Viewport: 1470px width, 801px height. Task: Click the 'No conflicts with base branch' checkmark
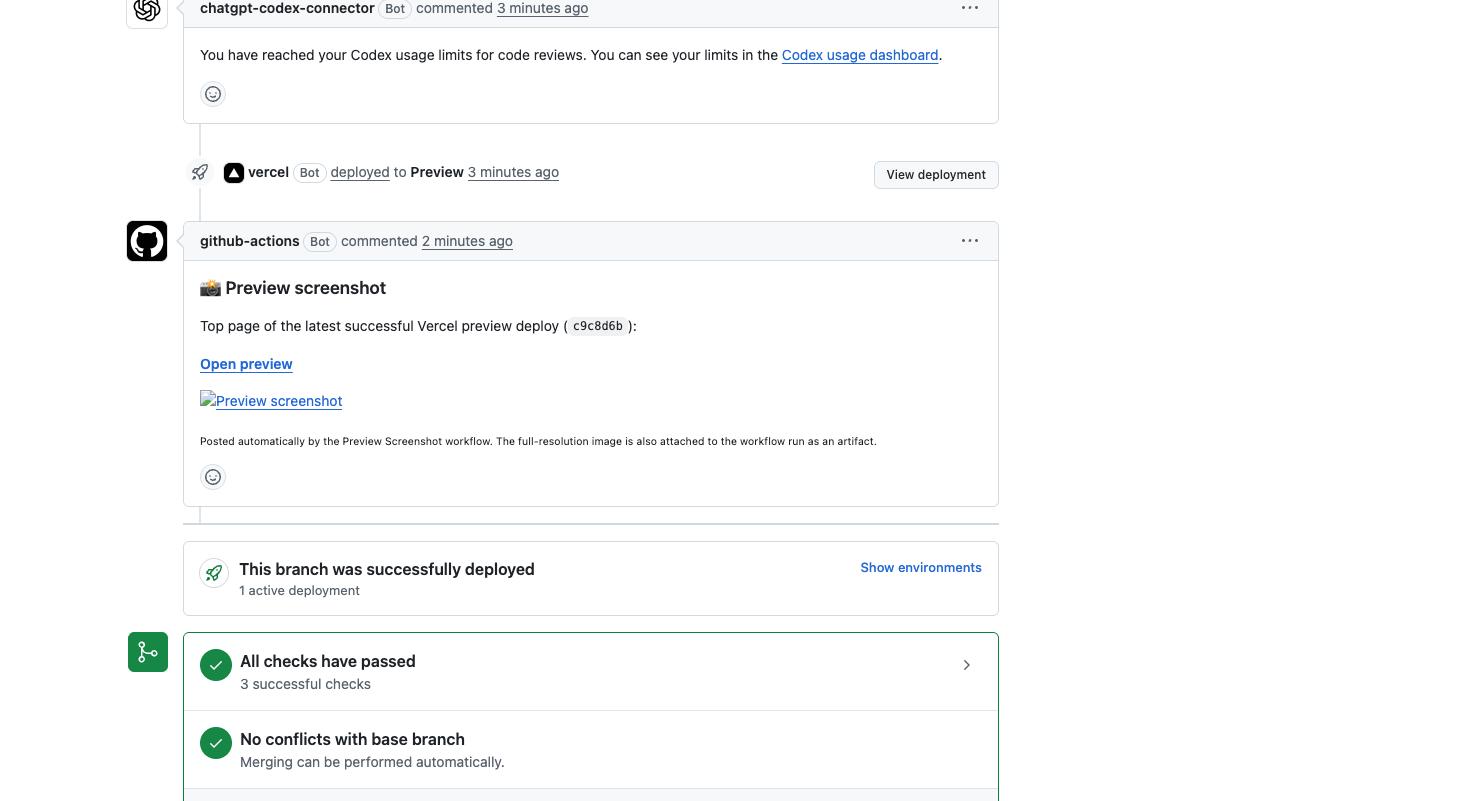click(216, 743)
